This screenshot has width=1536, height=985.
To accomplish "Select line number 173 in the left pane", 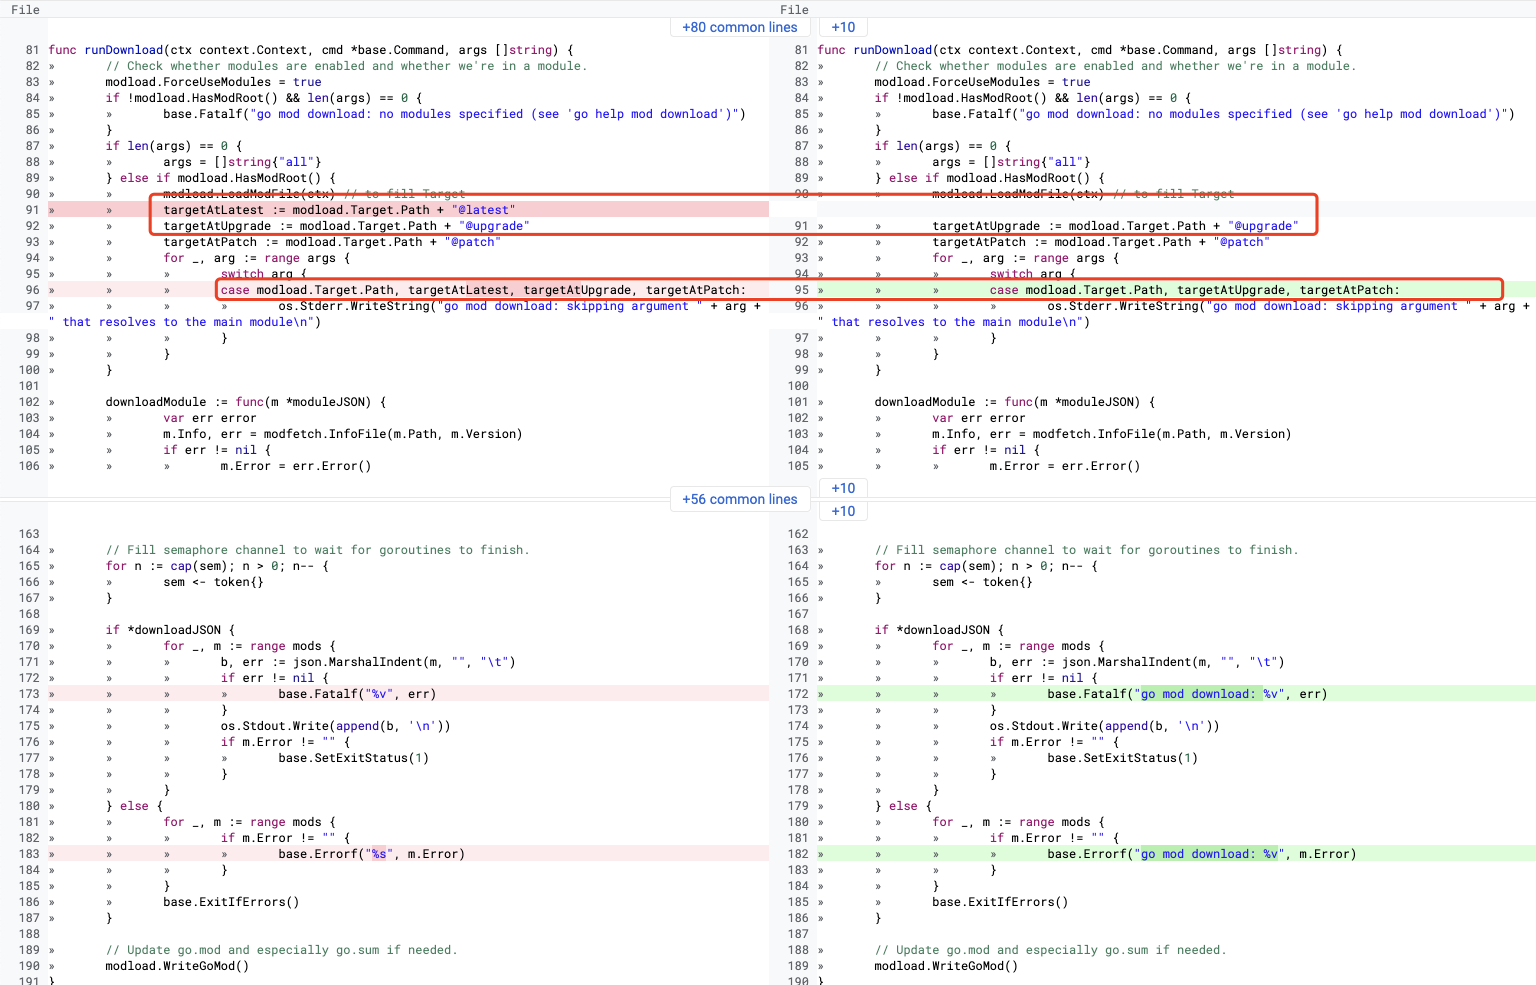I will (29, 694).
